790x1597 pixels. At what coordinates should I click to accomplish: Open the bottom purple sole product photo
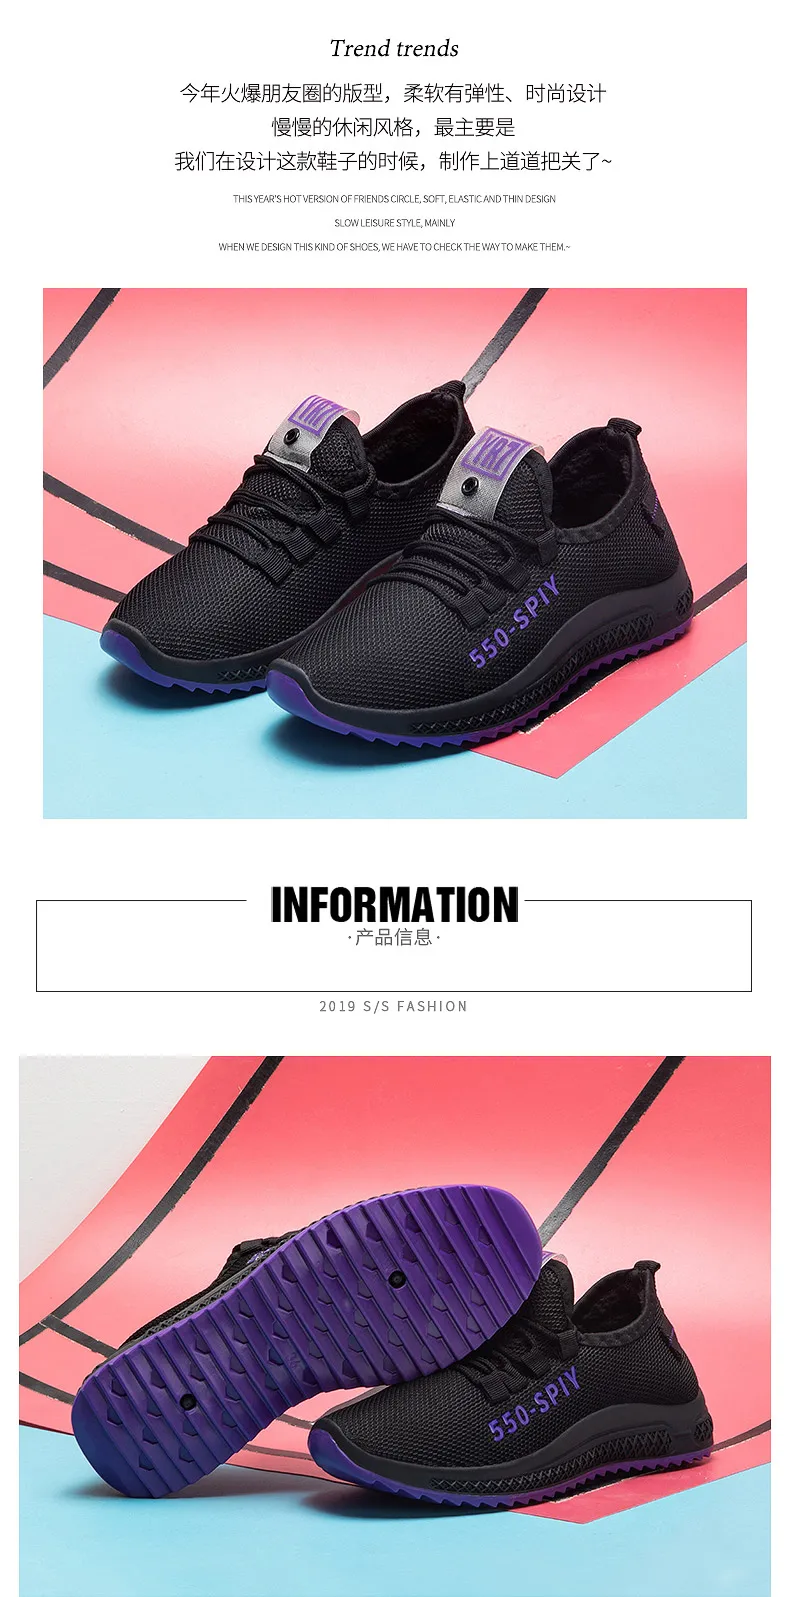tap(395, 1326)
